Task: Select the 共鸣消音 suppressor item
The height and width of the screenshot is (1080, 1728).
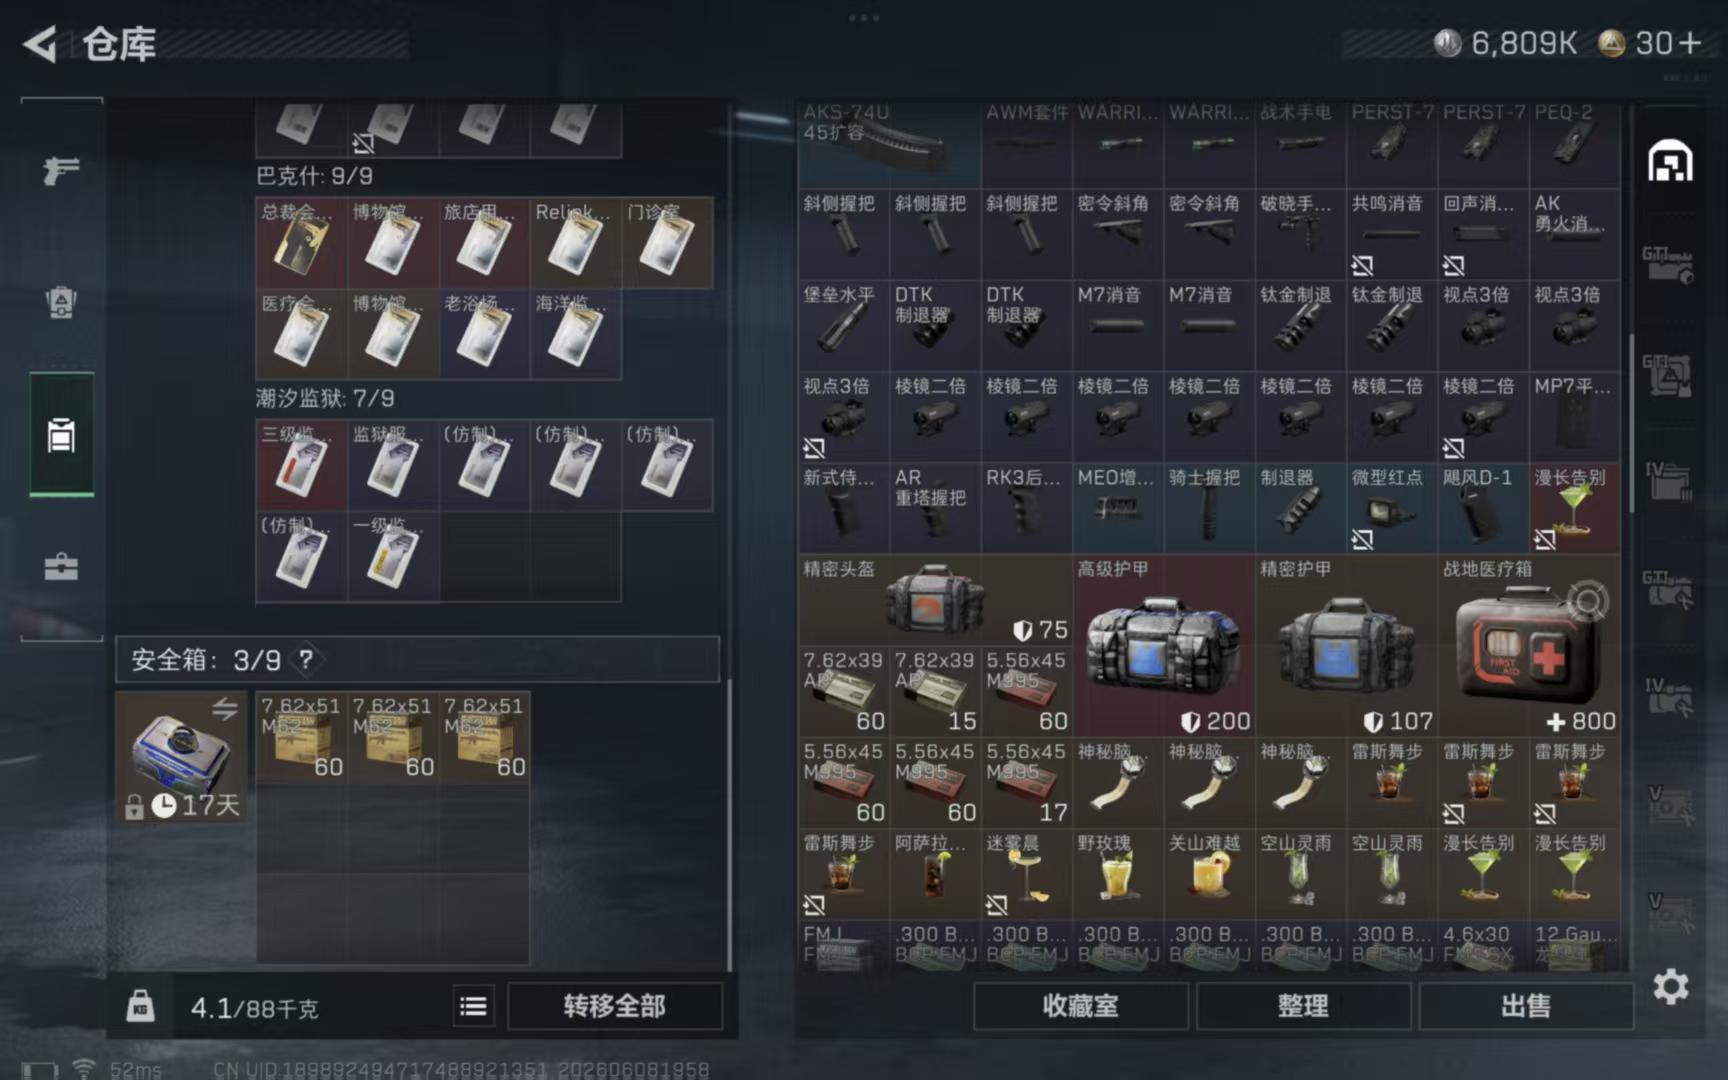Action: pyautogui.click(x=1392, y=234)
